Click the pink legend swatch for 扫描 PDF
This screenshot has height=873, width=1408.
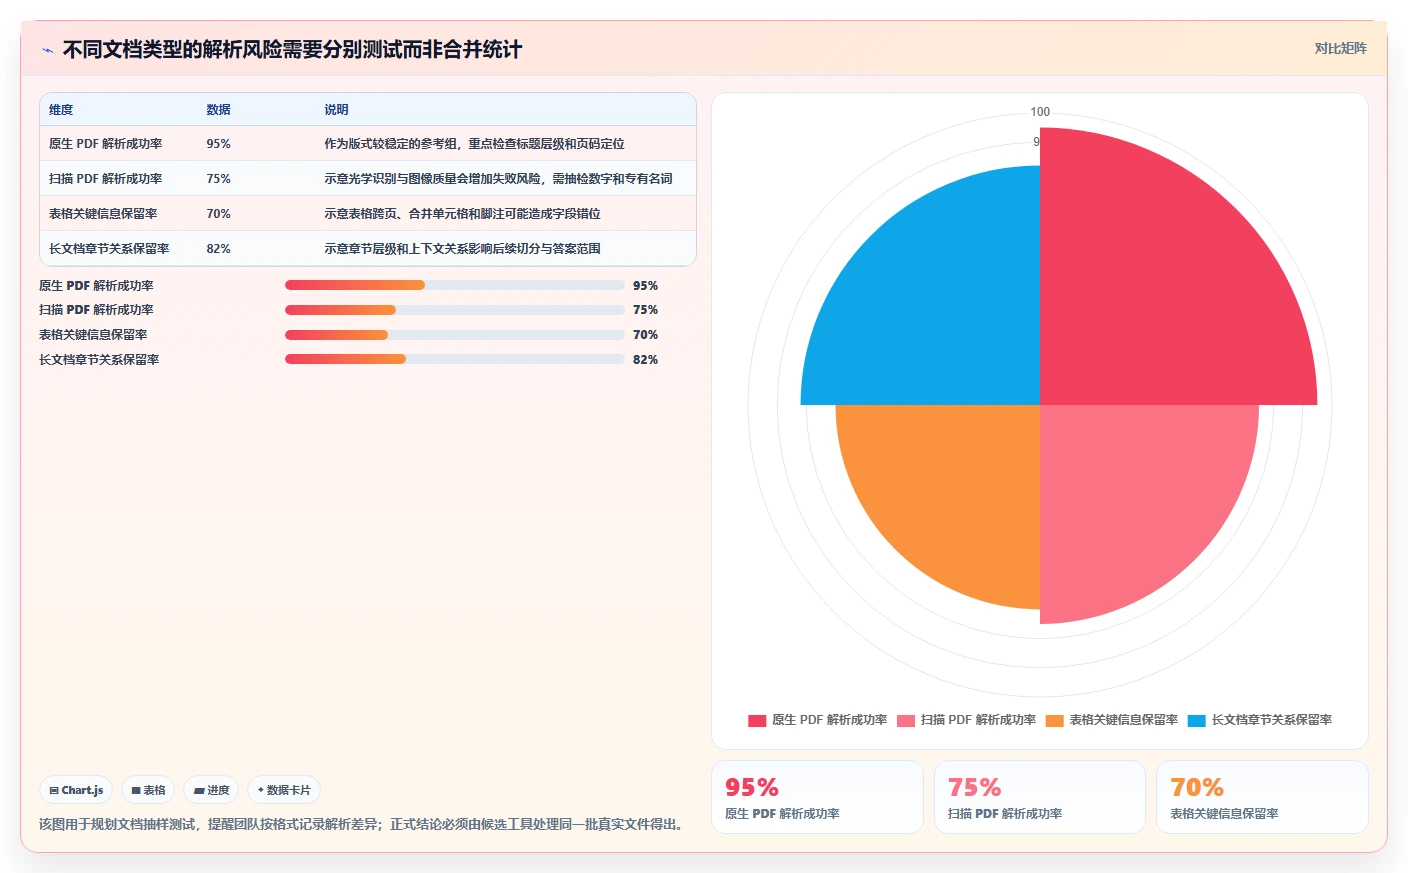click(906, 721)
